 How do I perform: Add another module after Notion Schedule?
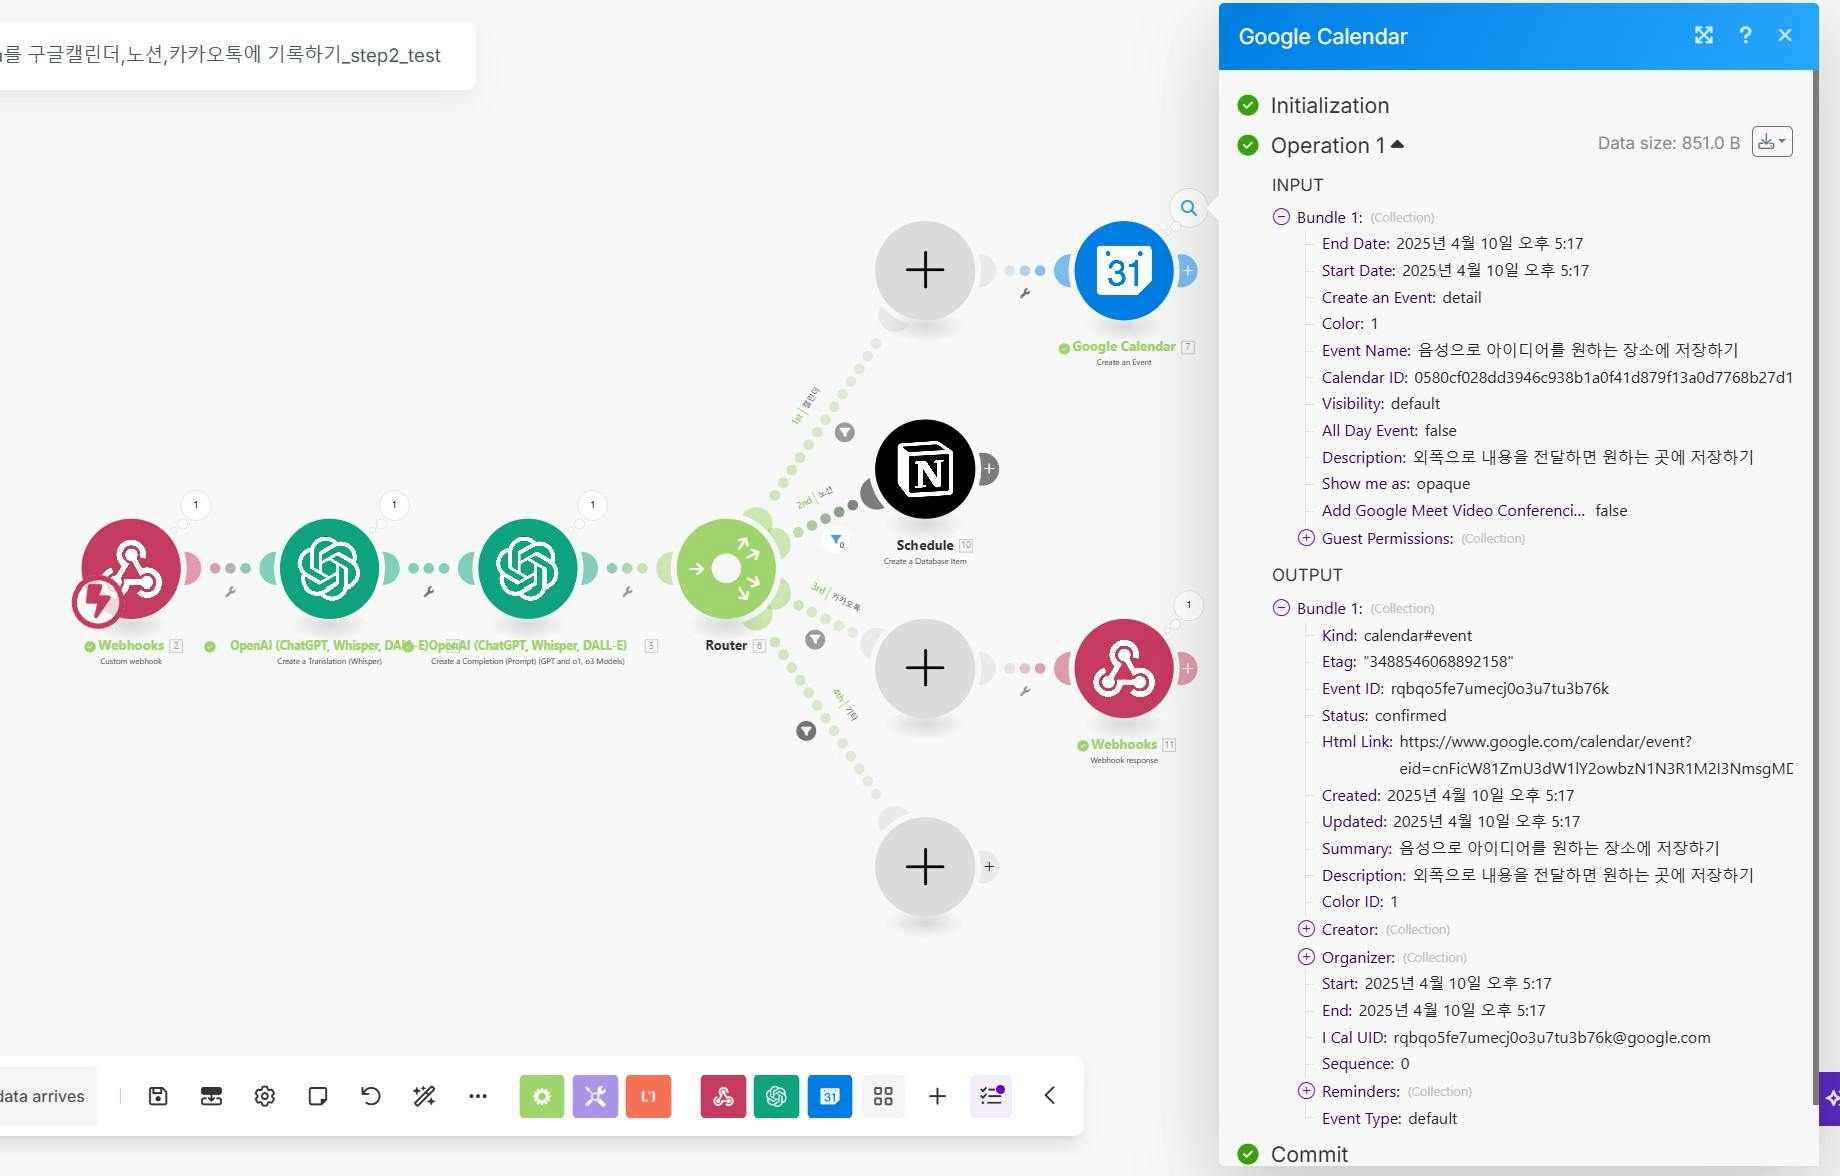click(x=988, y=469)
